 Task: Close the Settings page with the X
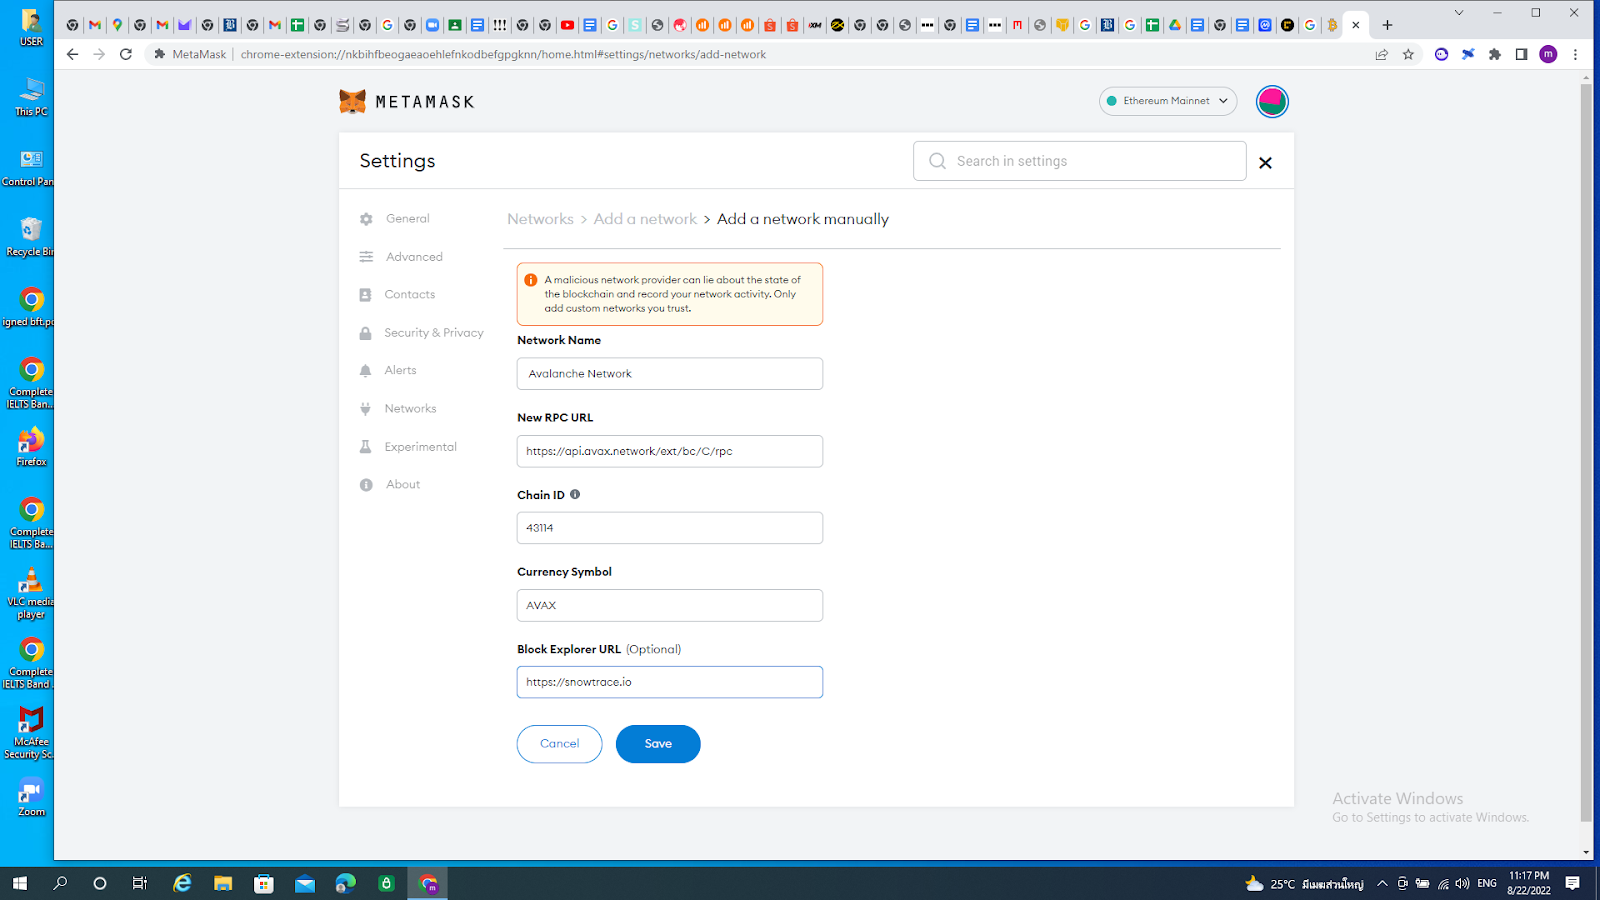point(1265,163)
